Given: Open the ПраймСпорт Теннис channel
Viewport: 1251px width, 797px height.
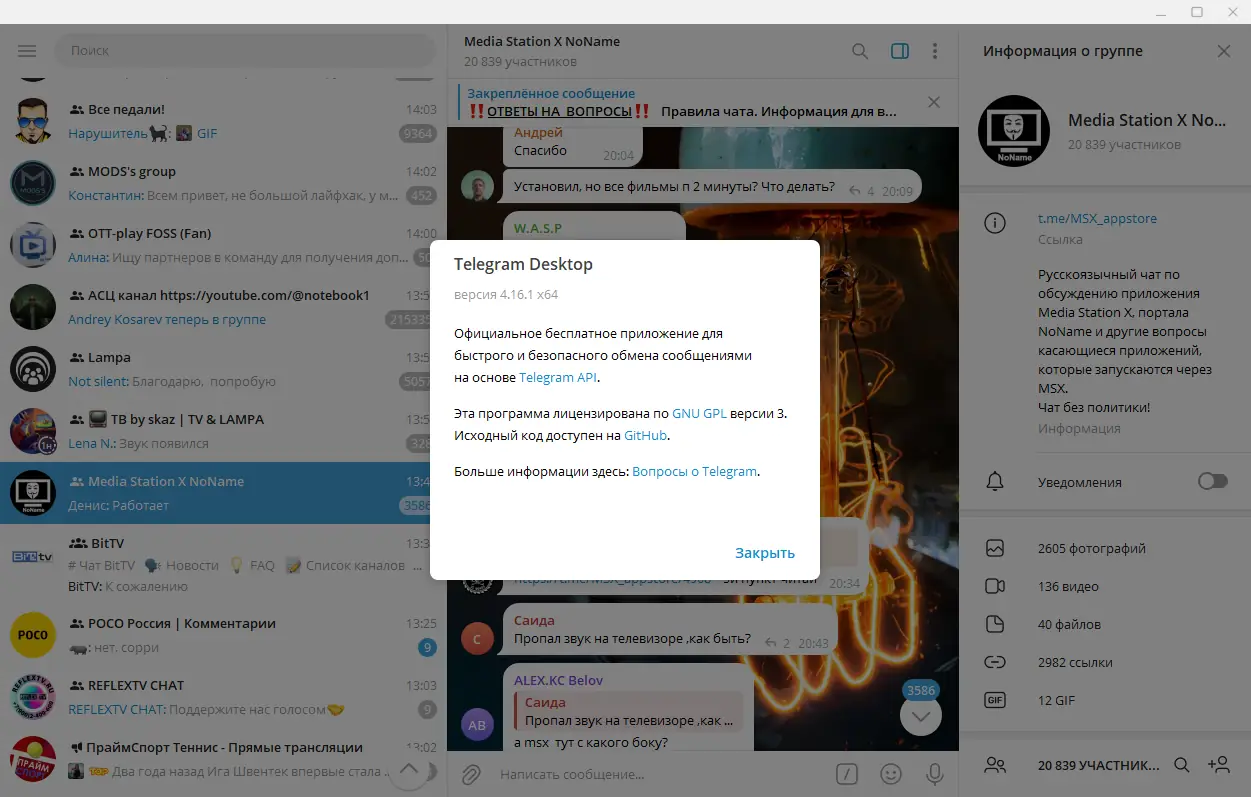Looking at the screenshot, I should [x=223, y=759].
